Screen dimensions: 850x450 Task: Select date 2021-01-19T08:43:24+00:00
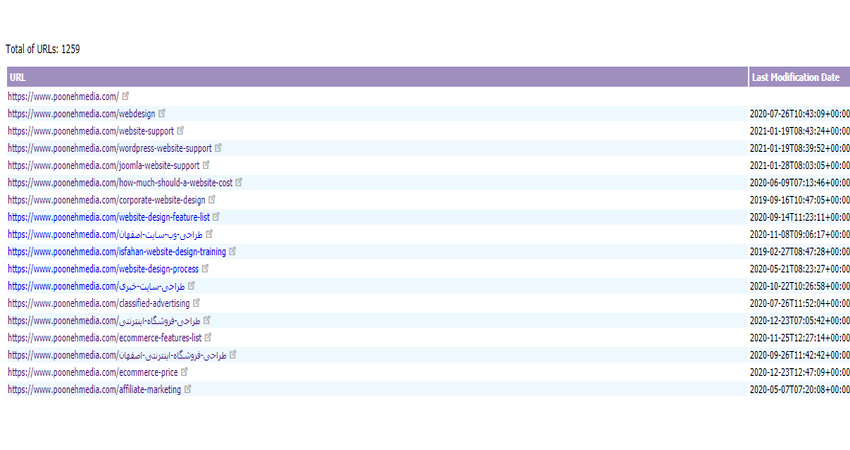(800, 131)
